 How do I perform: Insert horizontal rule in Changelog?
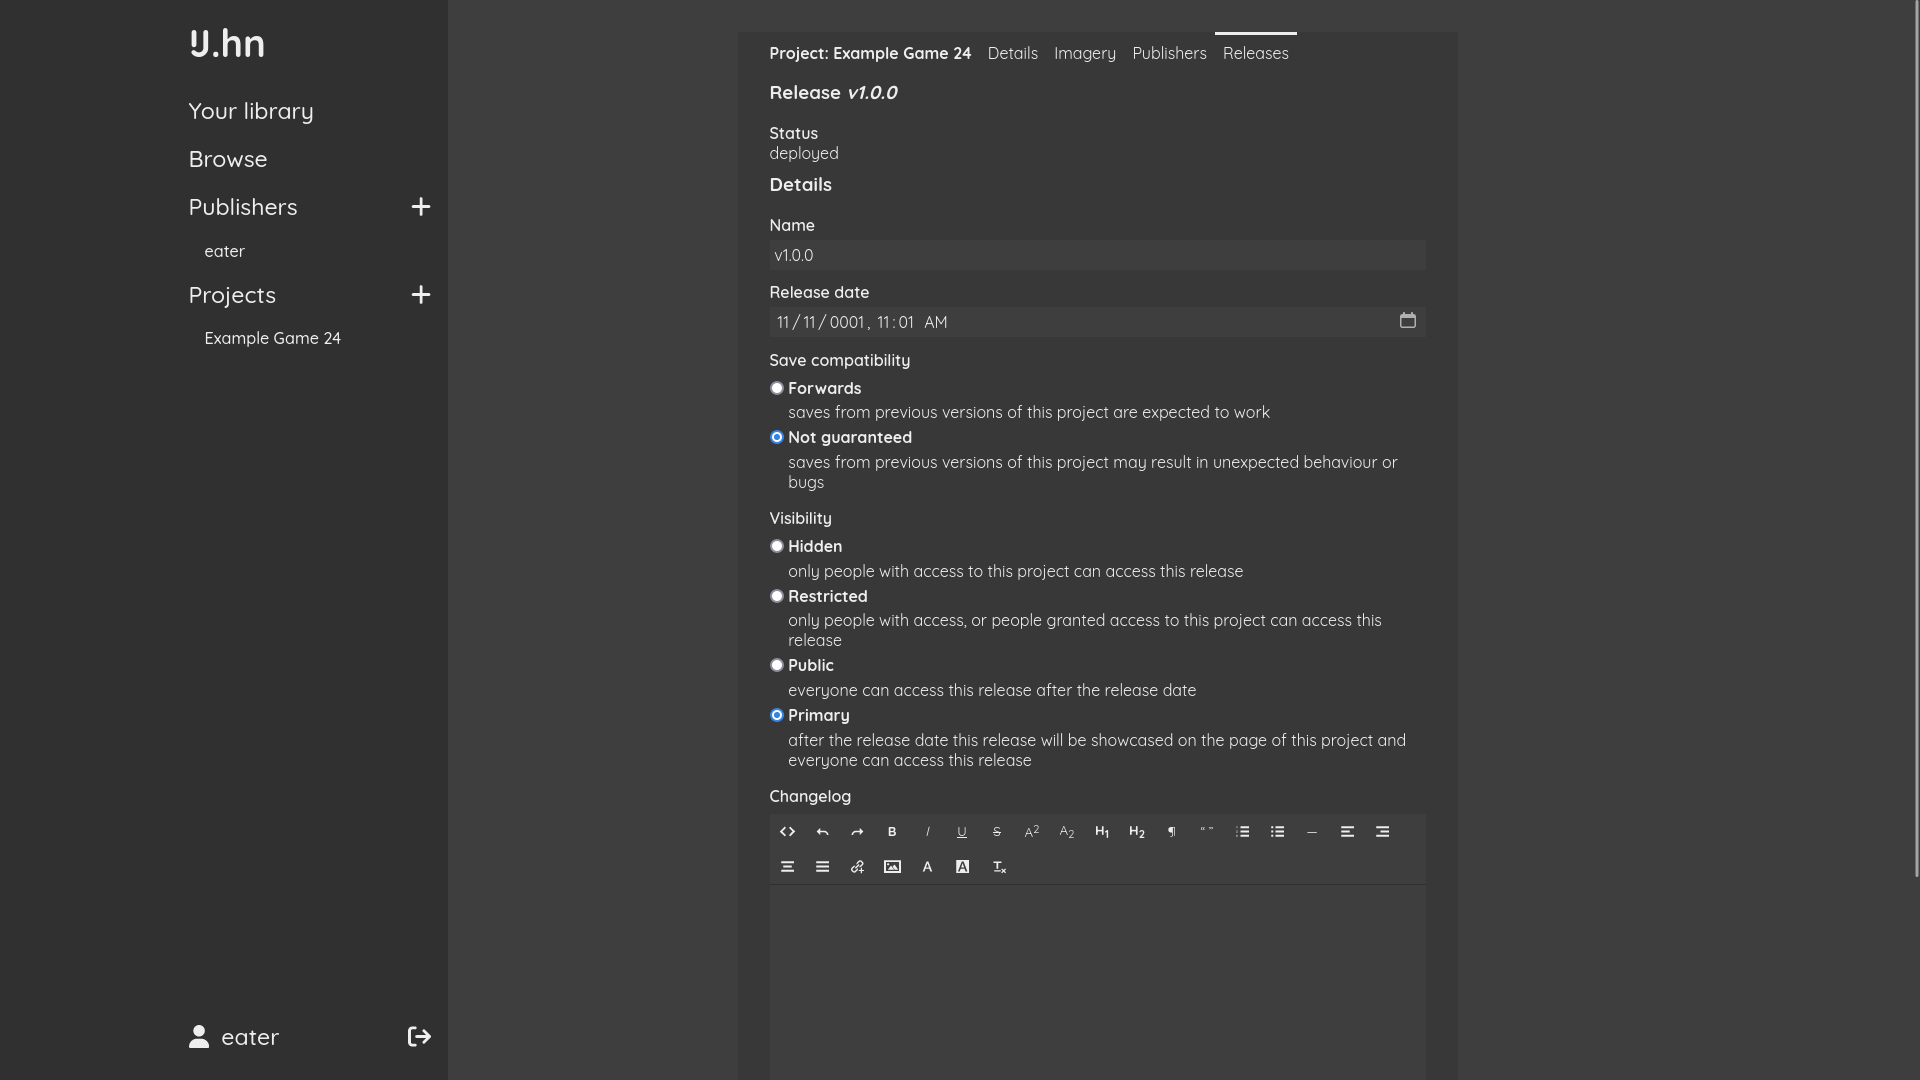point(1312,832)
